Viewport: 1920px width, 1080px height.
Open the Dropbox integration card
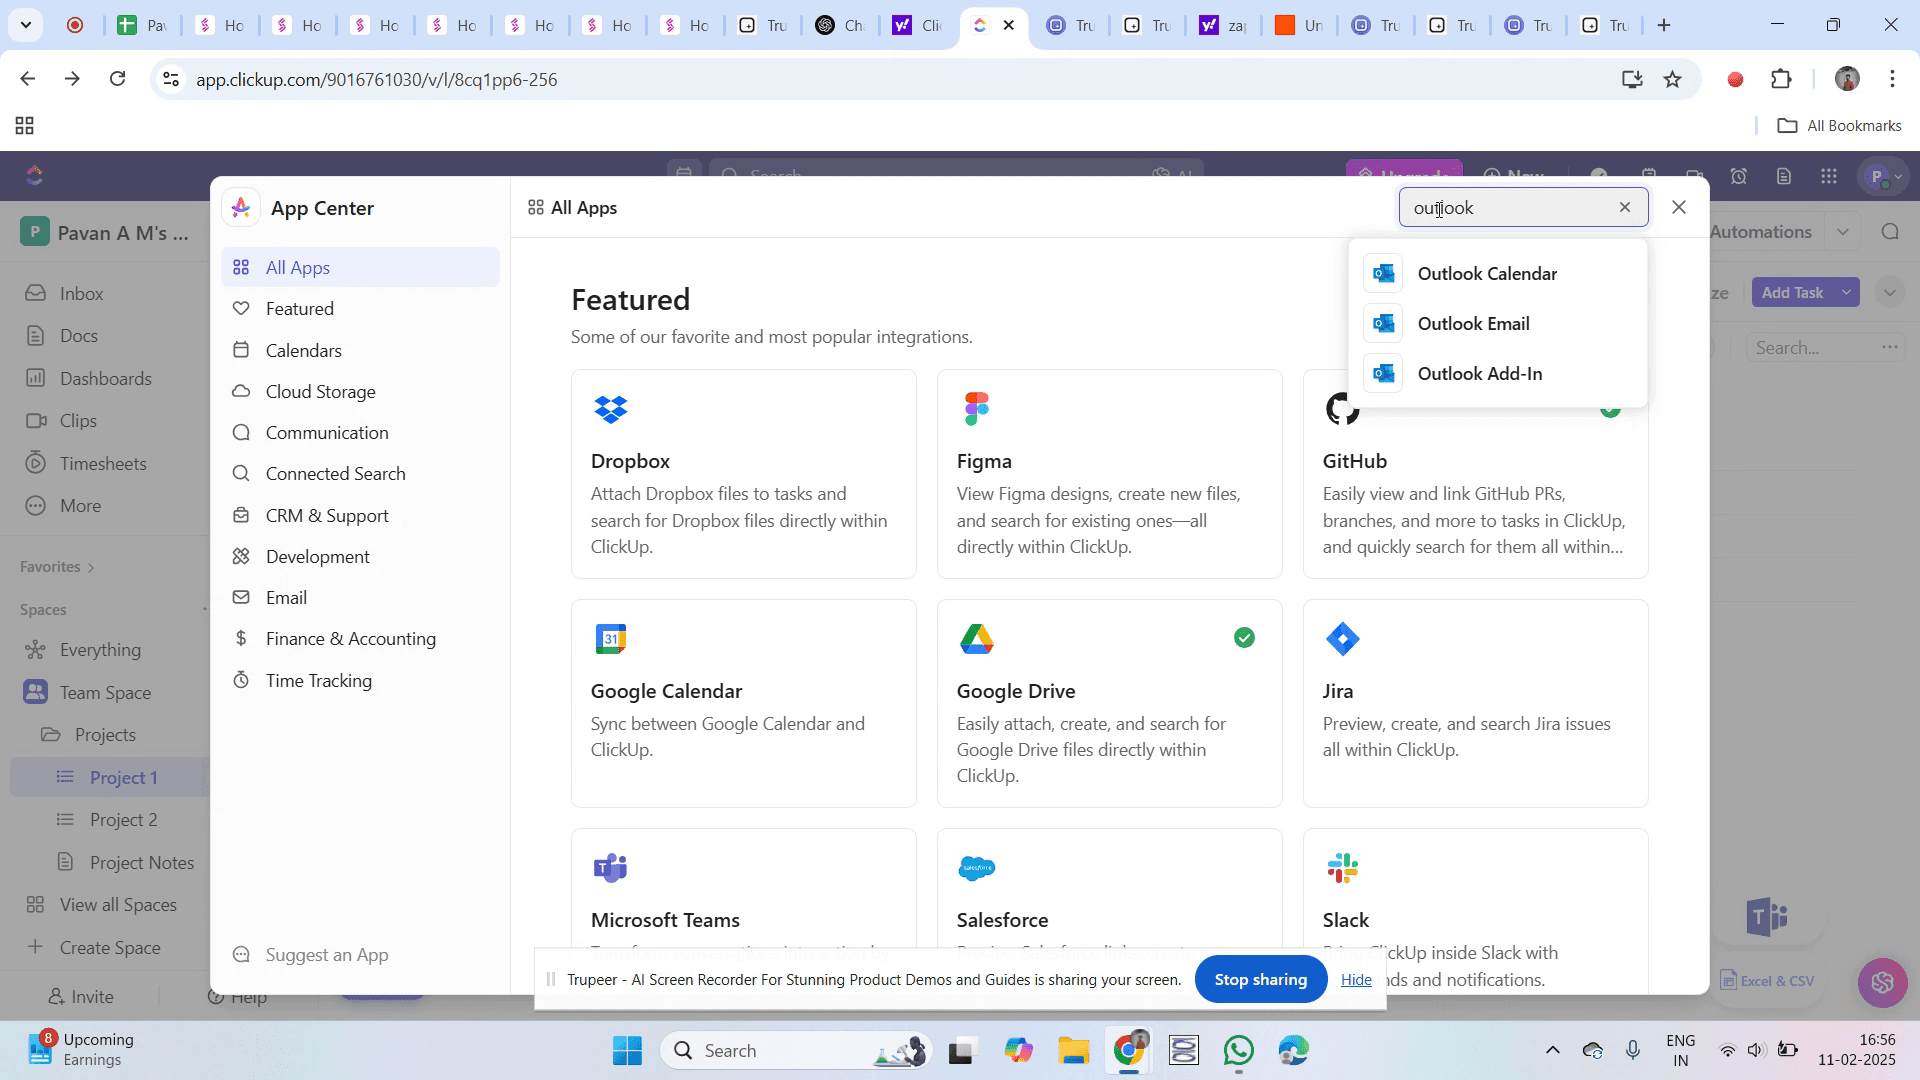coord(743,474)
